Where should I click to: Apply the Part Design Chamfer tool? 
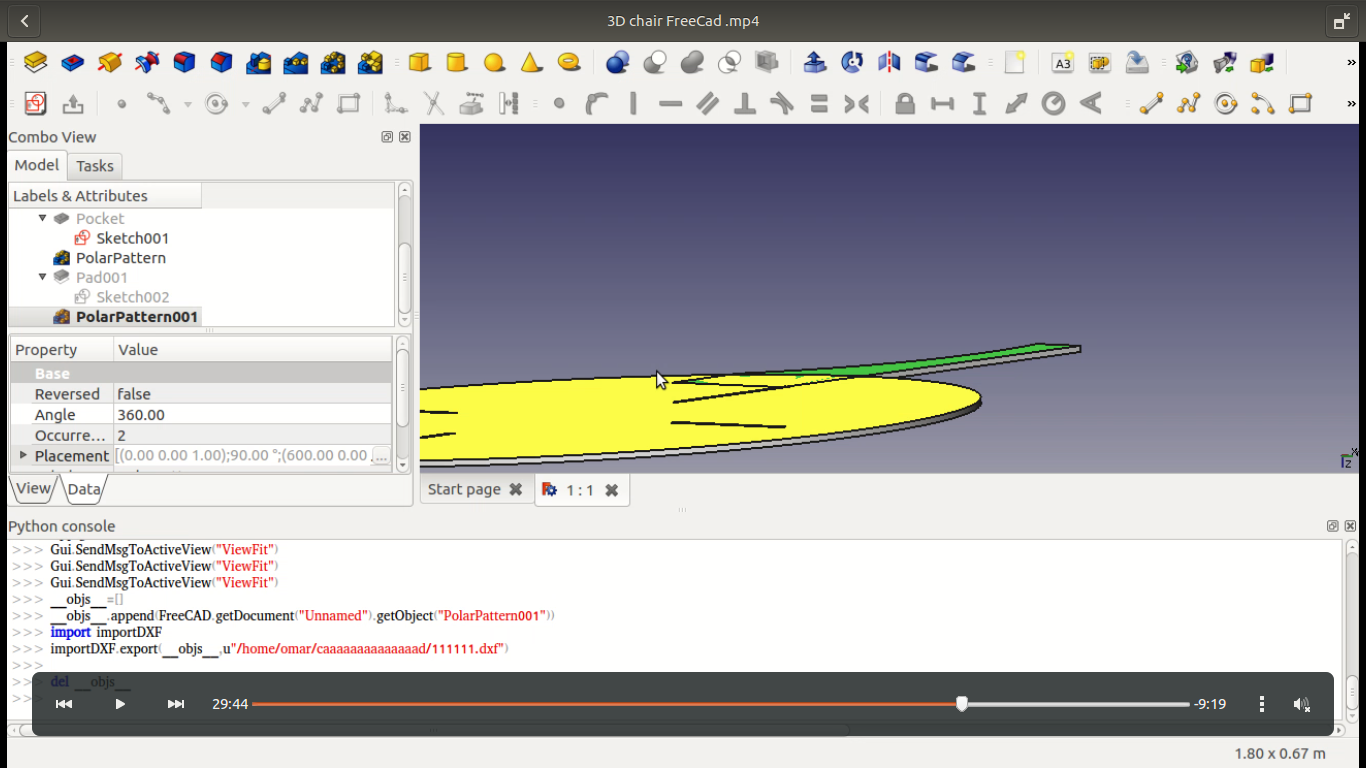221,63
